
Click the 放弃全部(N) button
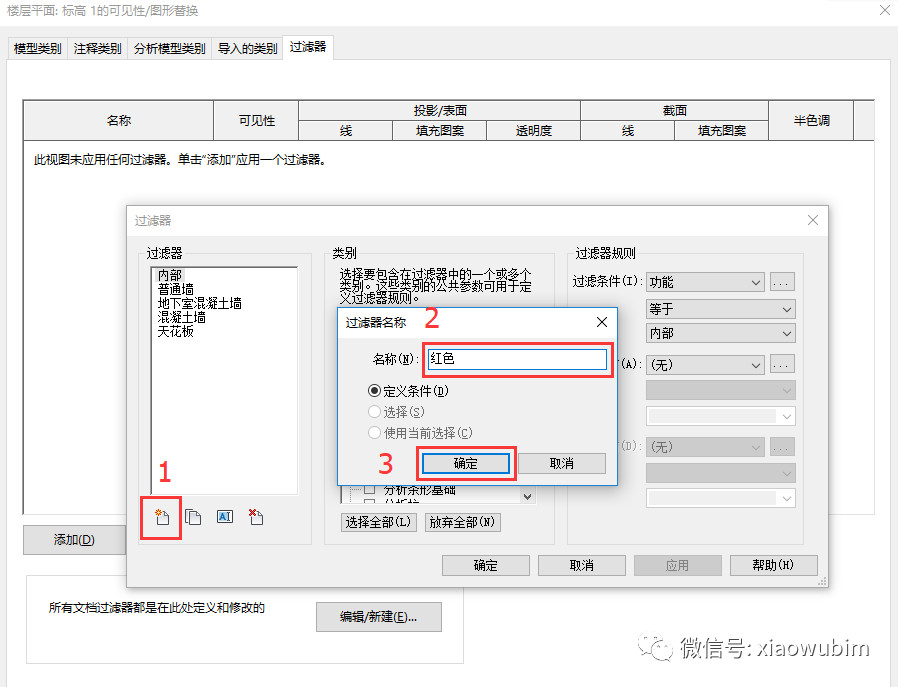(462, 522)
